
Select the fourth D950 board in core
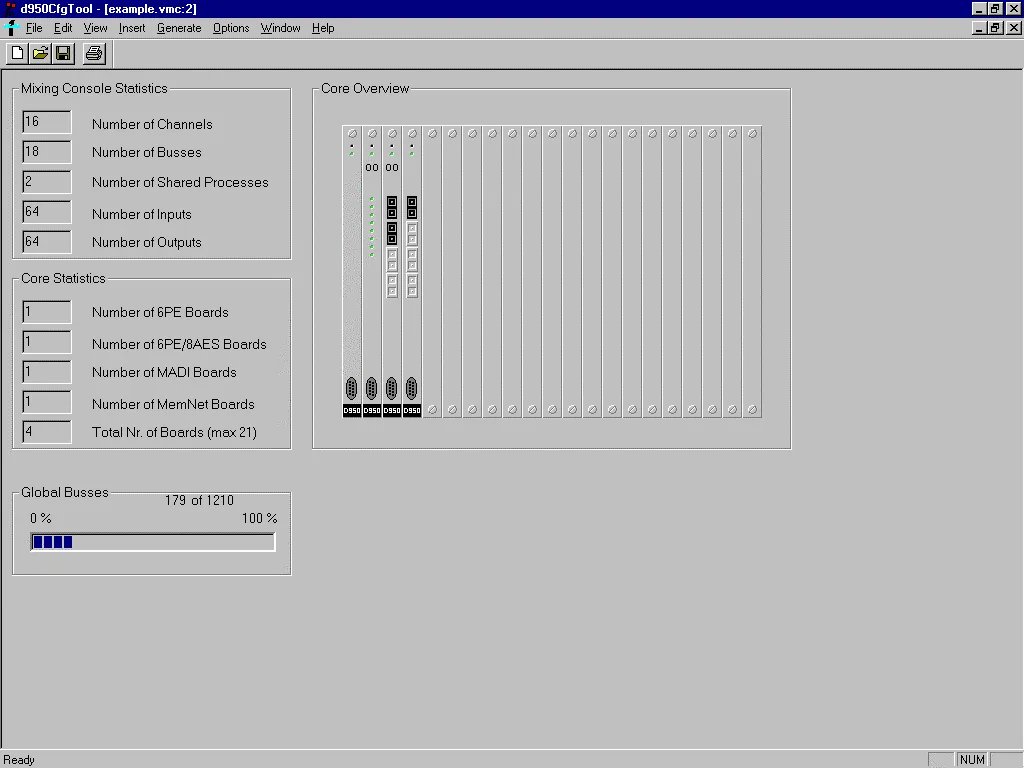(412, 272)
